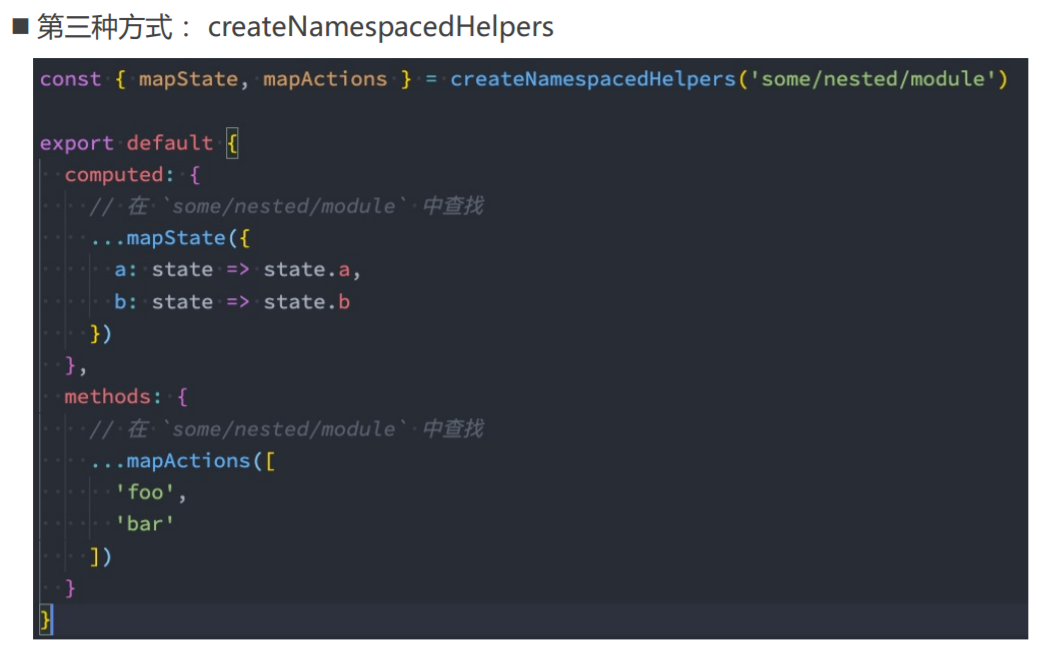Click the export keyword
Screen dimensions: 1045x647
coord(77,143)
